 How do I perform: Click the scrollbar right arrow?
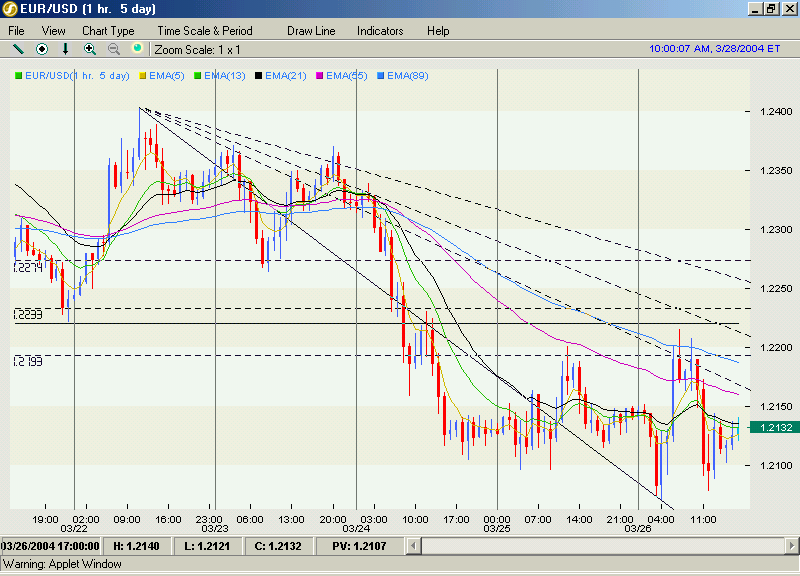(x=791, y=546)
